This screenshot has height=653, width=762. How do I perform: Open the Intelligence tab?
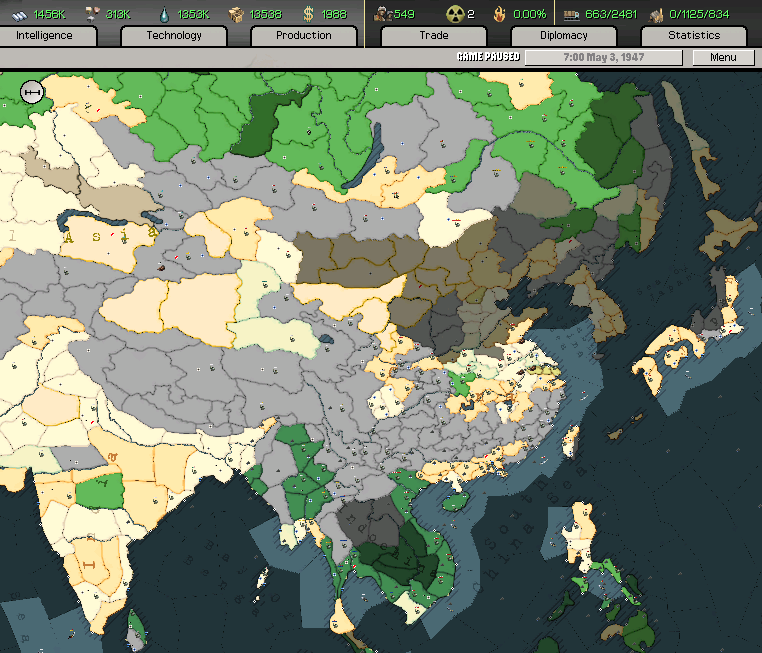tap(48, 36)
